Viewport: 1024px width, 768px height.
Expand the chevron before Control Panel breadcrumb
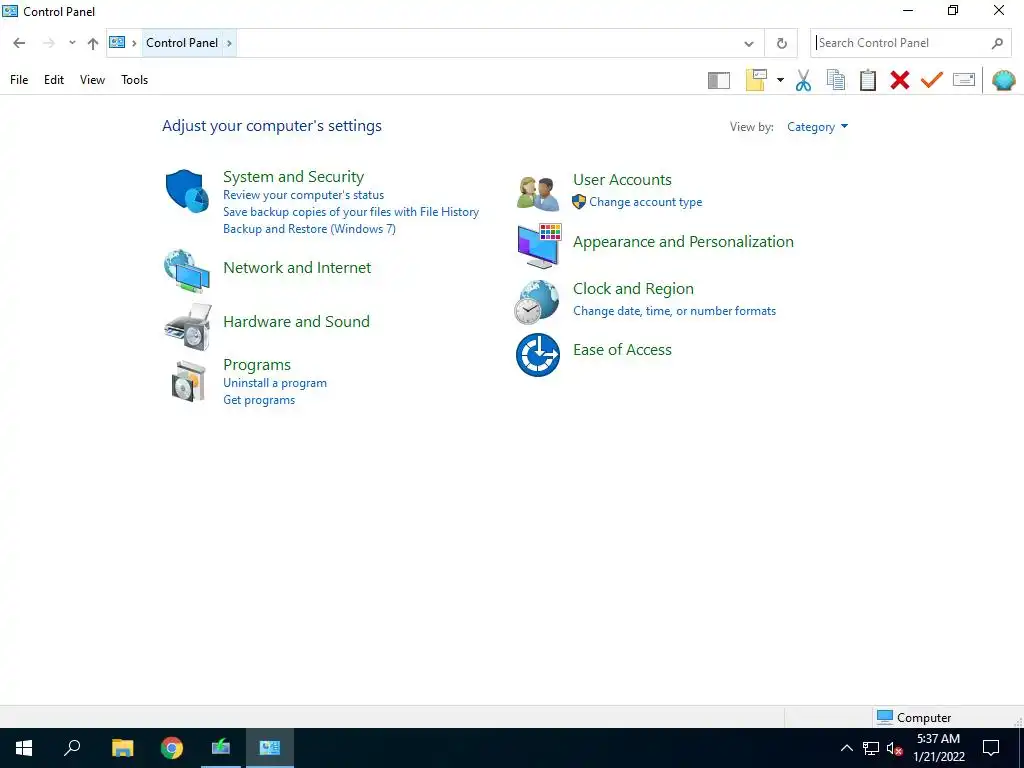pyautogui.click(x=134, y=43)
